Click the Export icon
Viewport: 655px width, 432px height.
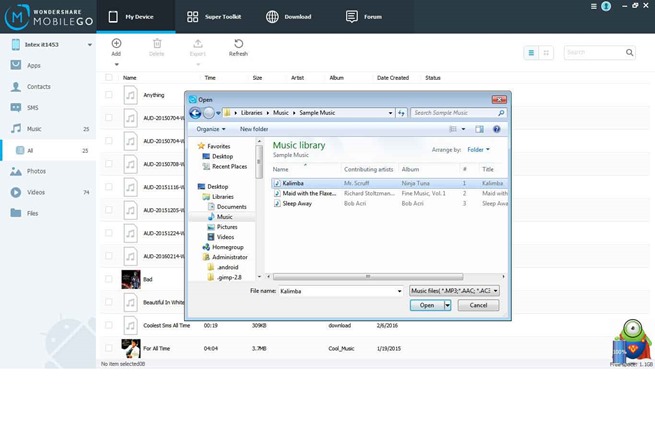click(198, 43)
